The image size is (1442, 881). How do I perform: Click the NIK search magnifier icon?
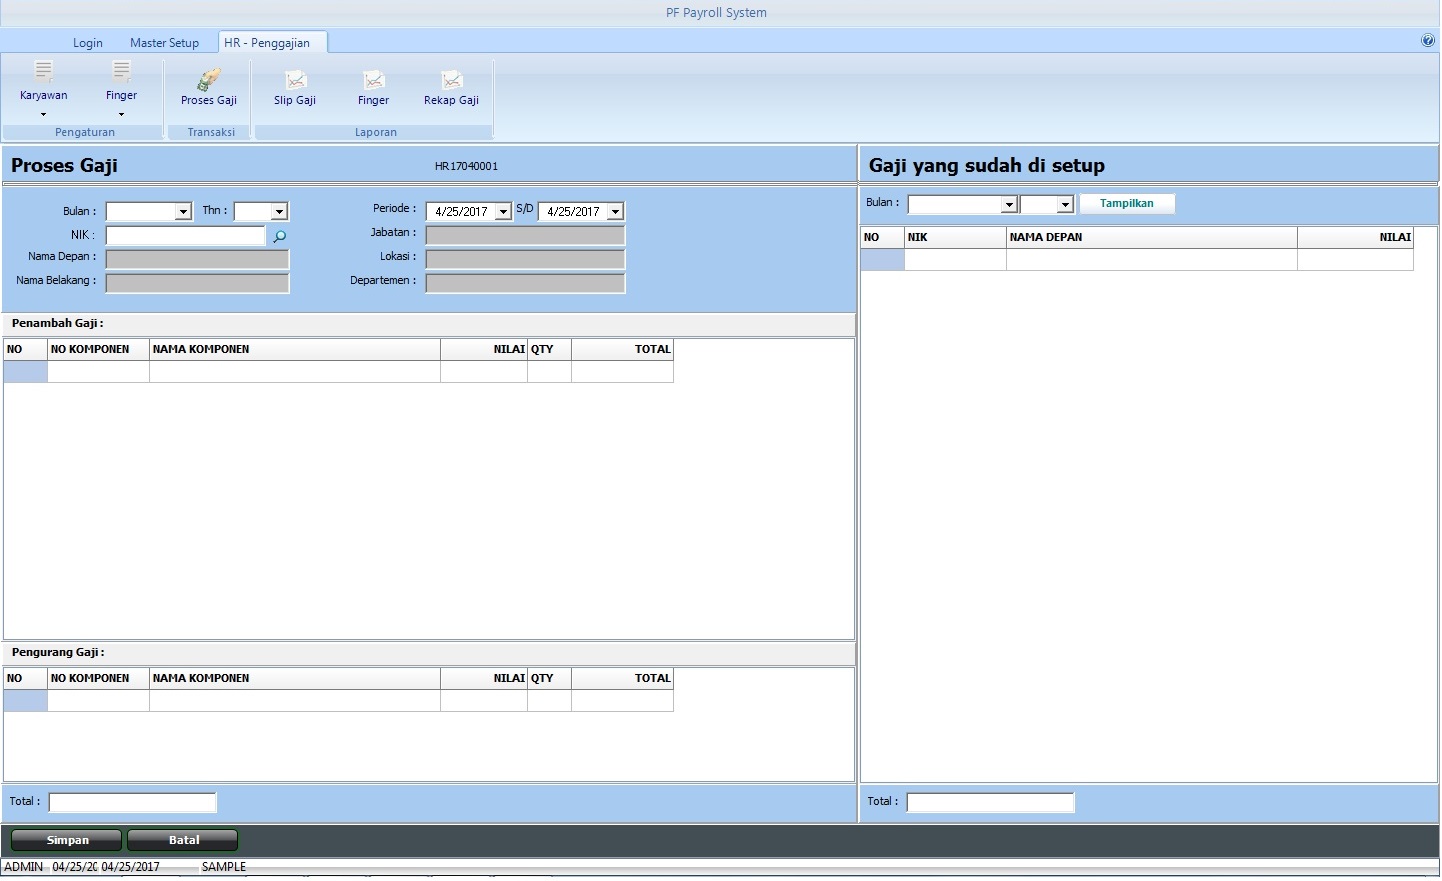point(280,237)
